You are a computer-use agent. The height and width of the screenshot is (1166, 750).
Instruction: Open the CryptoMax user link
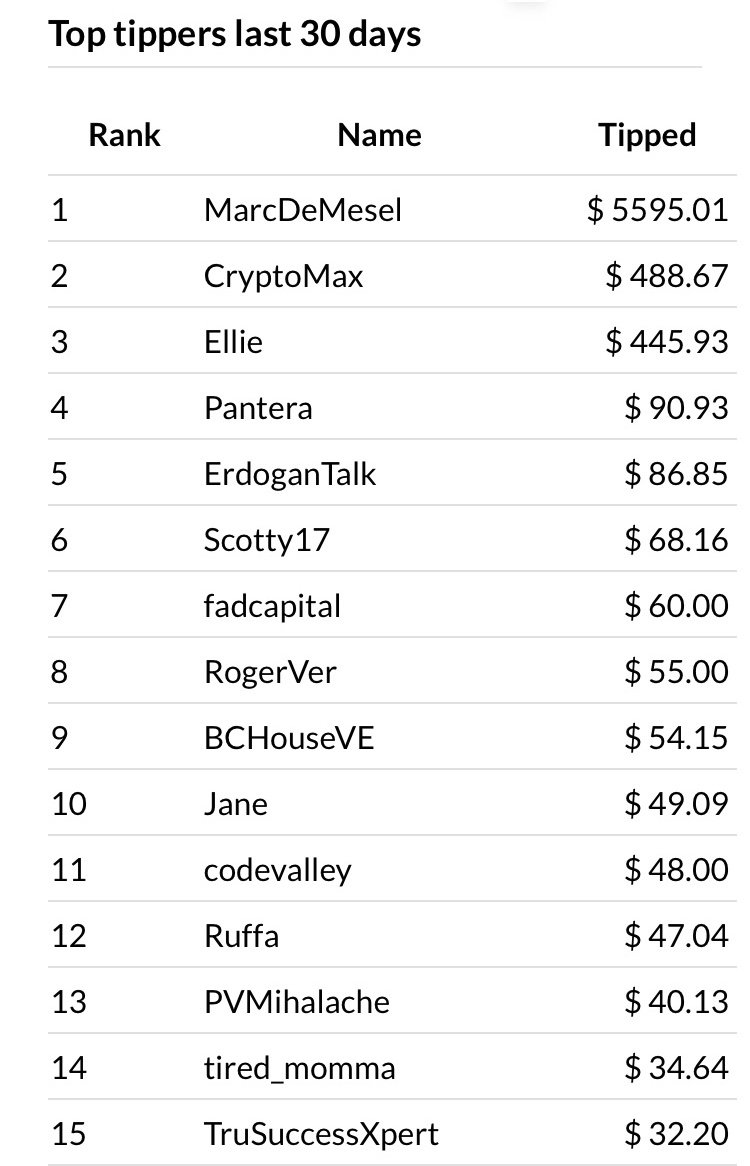coord(283,277)
